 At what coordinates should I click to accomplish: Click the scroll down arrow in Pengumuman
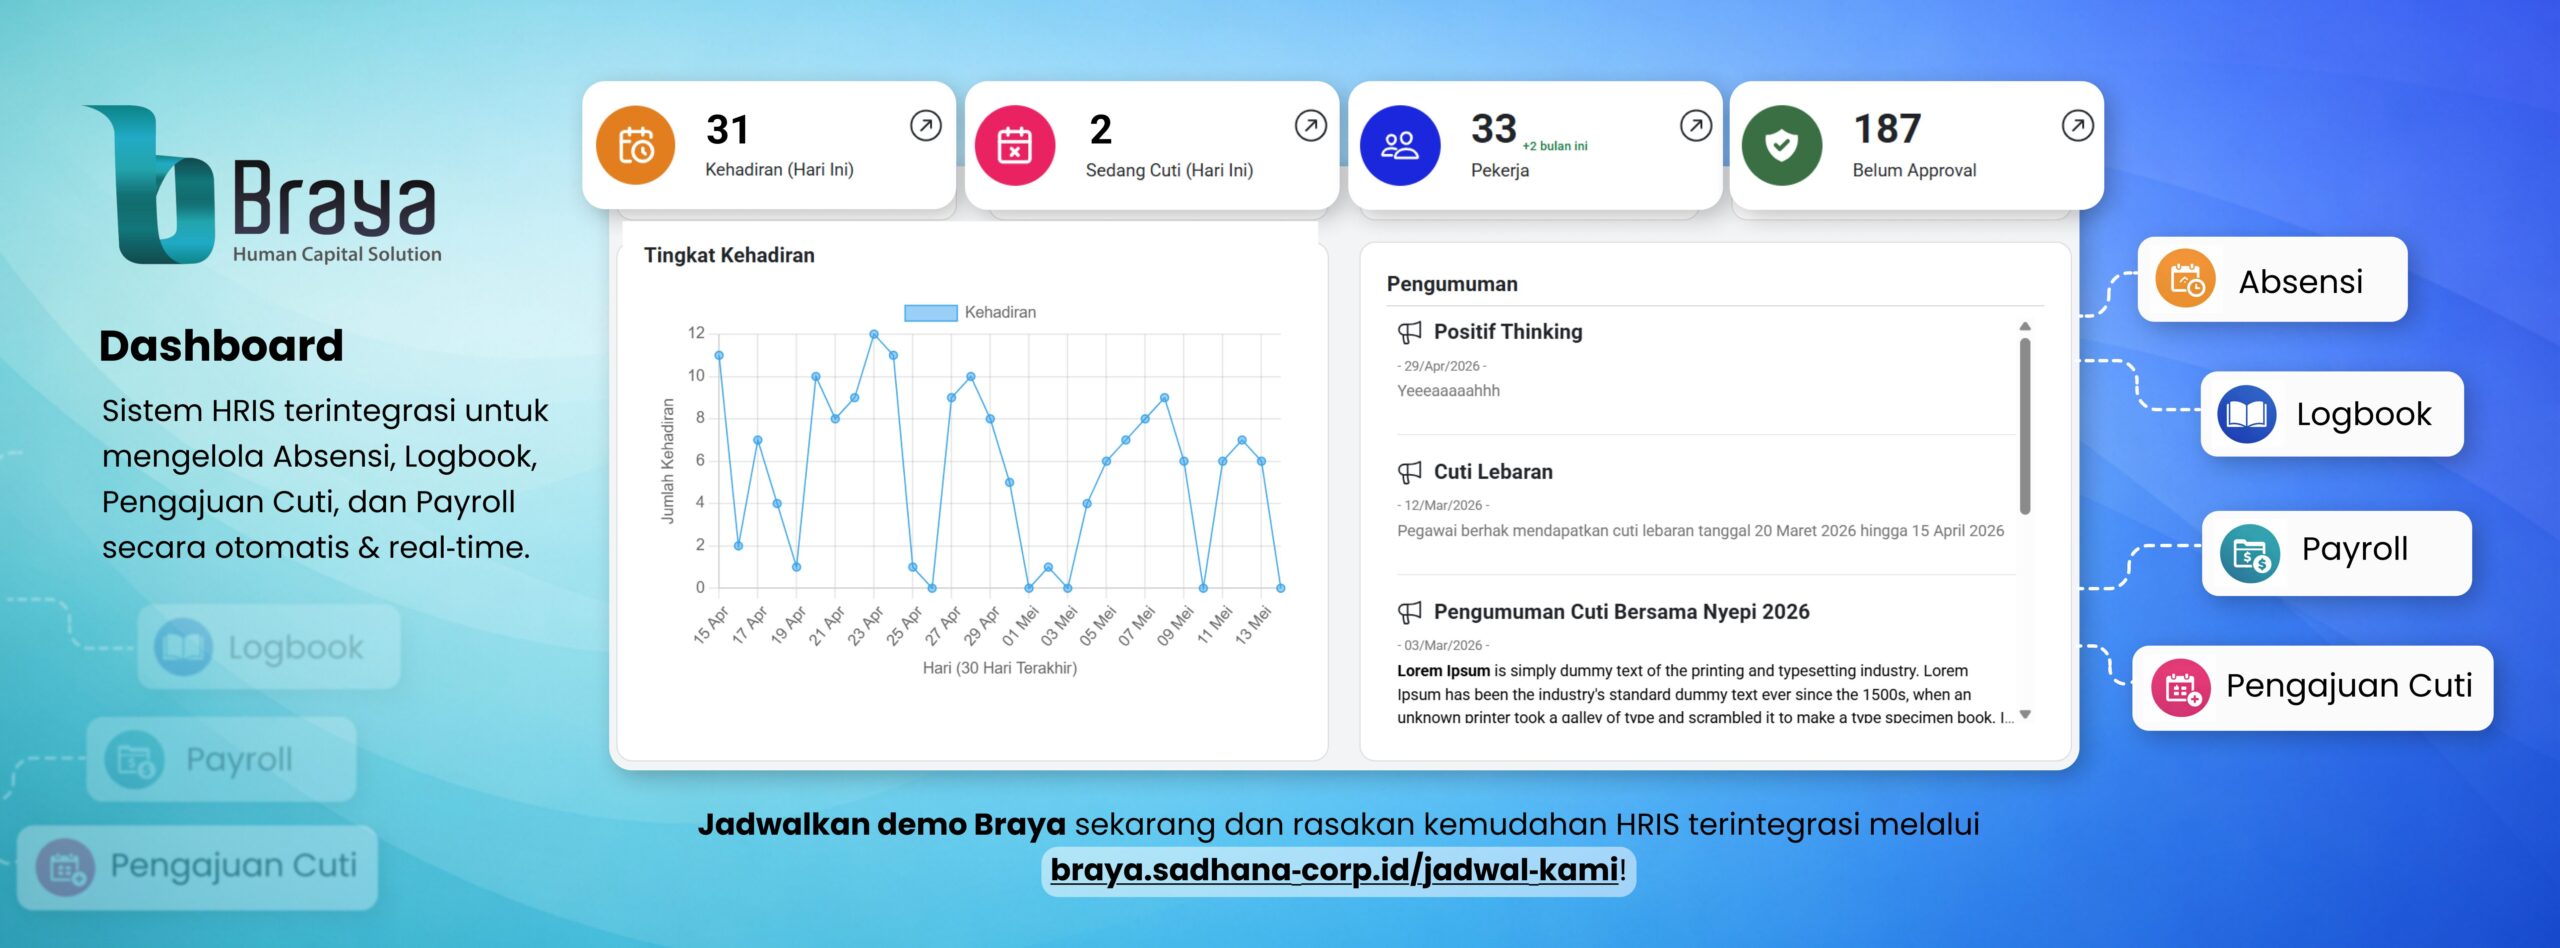[x=2025, y=715]
